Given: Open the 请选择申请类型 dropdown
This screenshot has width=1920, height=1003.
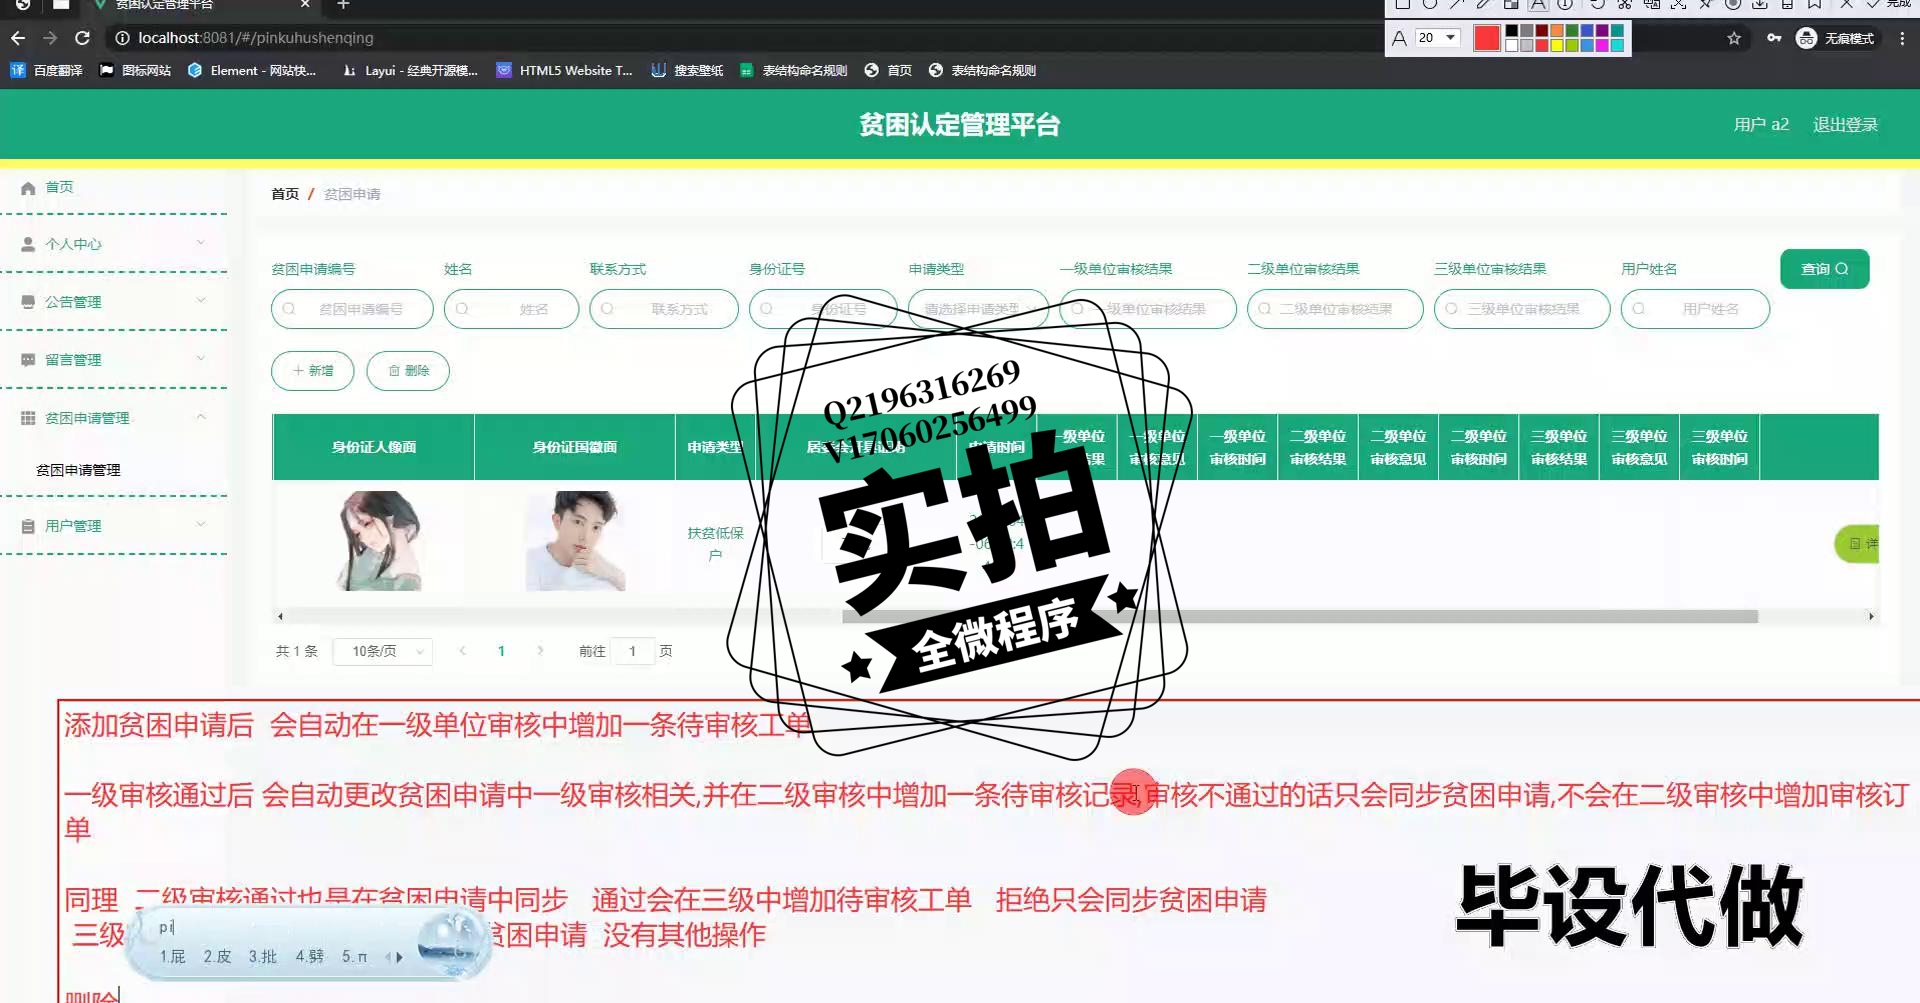Looking at the screenshot, I should pyautogui.click(x=978, y=309).
